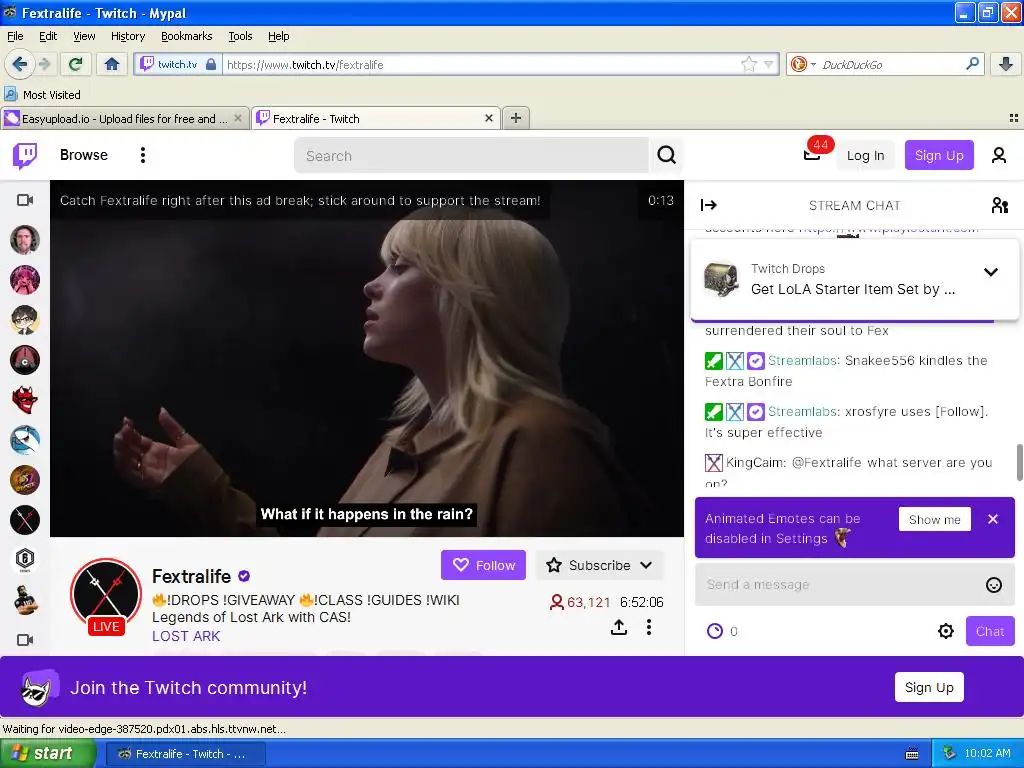Viewport: 1024px width, 768px height.
Task: Click the search magnifier button
Action: point(666,155)
